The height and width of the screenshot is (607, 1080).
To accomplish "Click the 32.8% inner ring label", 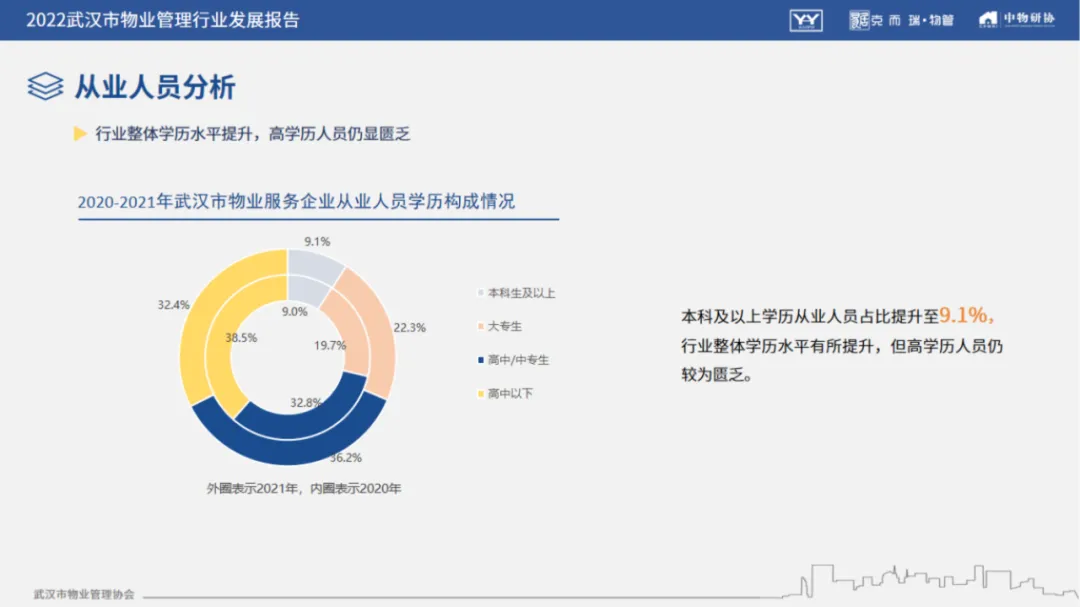I will 306,402.
